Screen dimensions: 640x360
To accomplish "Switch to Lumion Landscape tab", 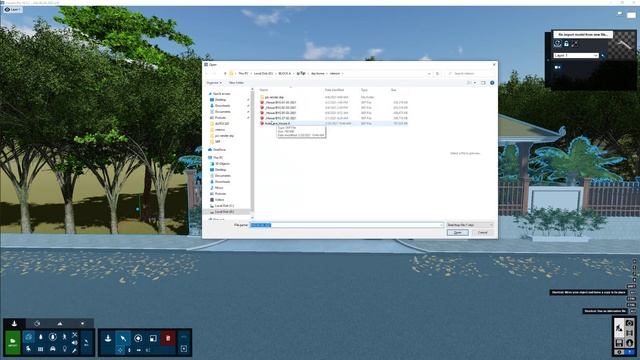I will (x=60, y=323).
